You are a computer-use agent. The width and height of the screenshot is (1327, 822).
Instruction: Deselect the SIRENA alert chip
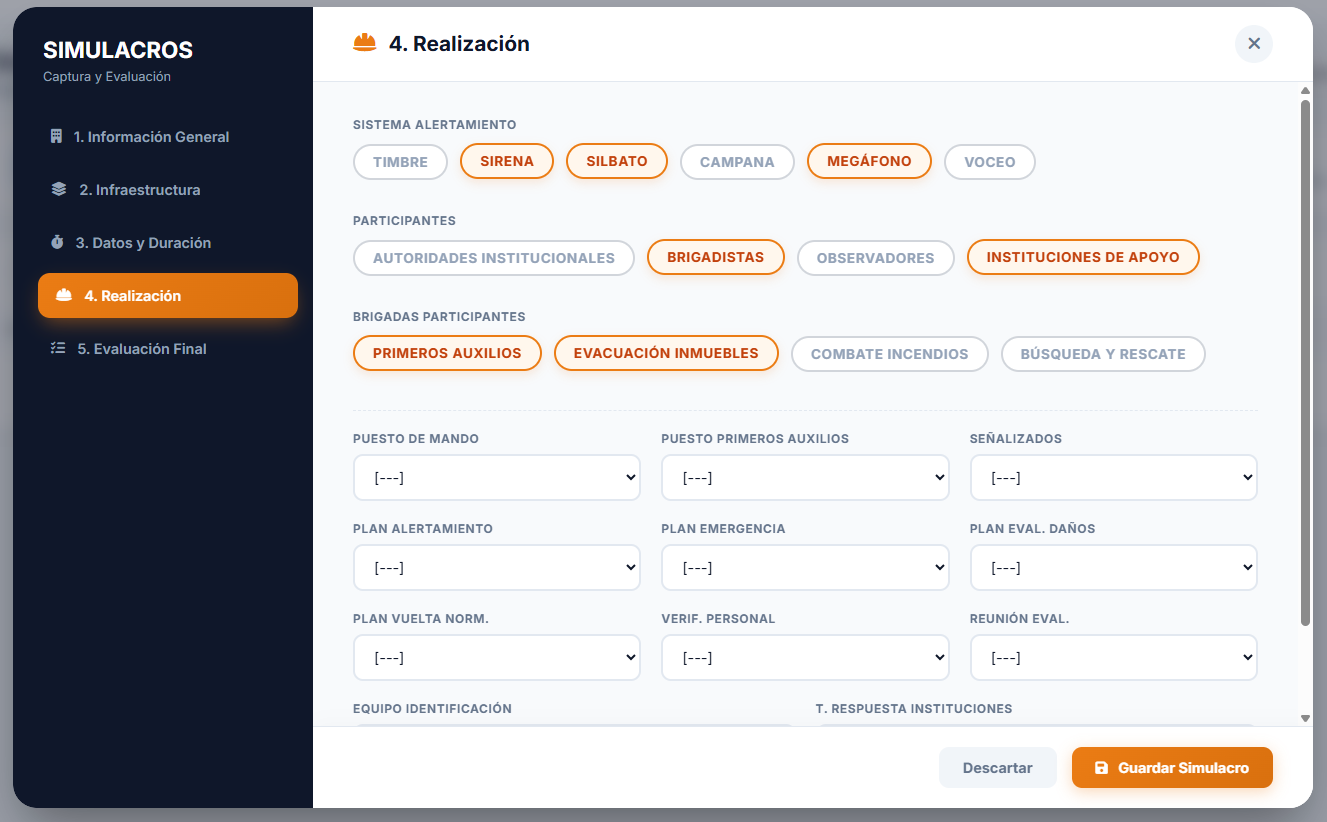point(507,161)
